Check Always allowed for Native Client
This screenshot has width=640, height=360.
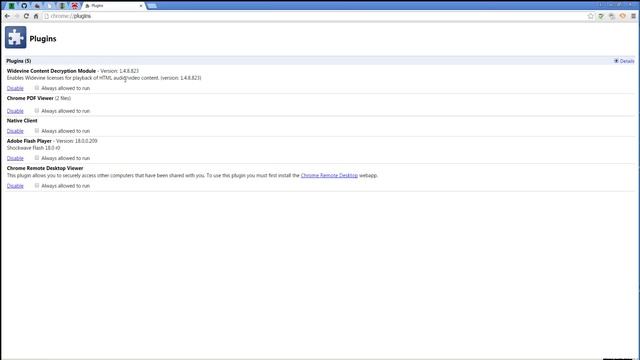point(37,131)
